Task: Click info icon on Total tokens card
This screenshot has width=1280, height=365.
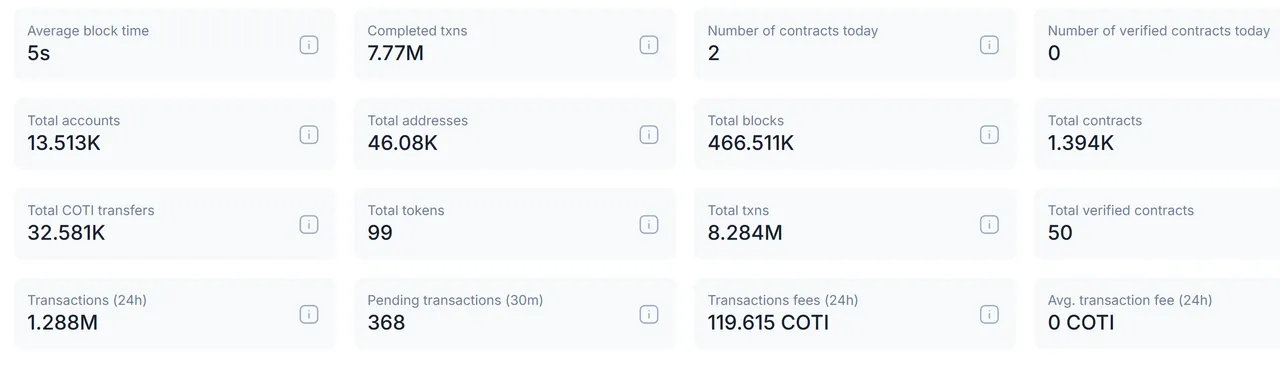Action: (x=649, y=225)
